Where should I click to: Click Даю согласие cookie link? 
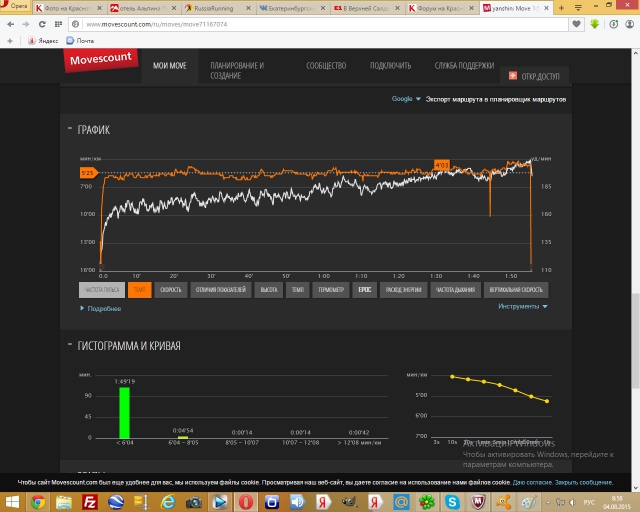pyautogui.click(x=532, y=482)
